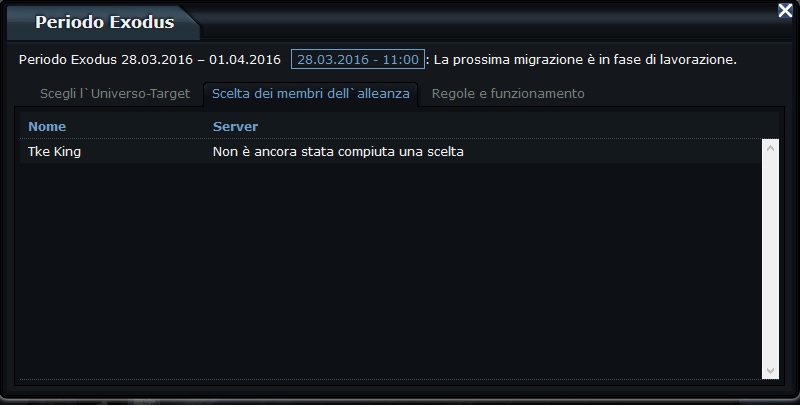Click 'Non è ancora stata compiuta una scelta'
Screen dimensions: 802x410
(x=338, y=152)
